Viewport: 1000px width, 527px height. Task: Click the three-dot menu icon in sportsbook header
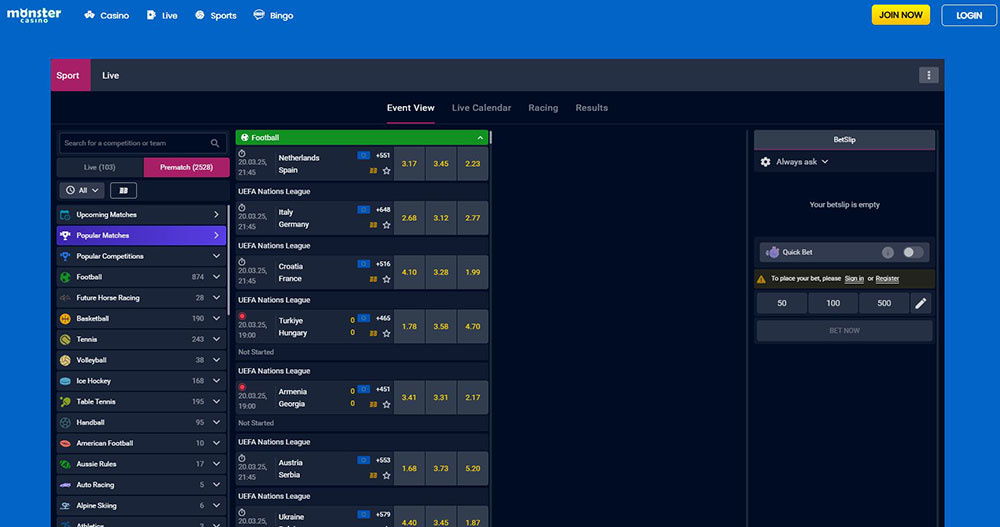(929, 75)
